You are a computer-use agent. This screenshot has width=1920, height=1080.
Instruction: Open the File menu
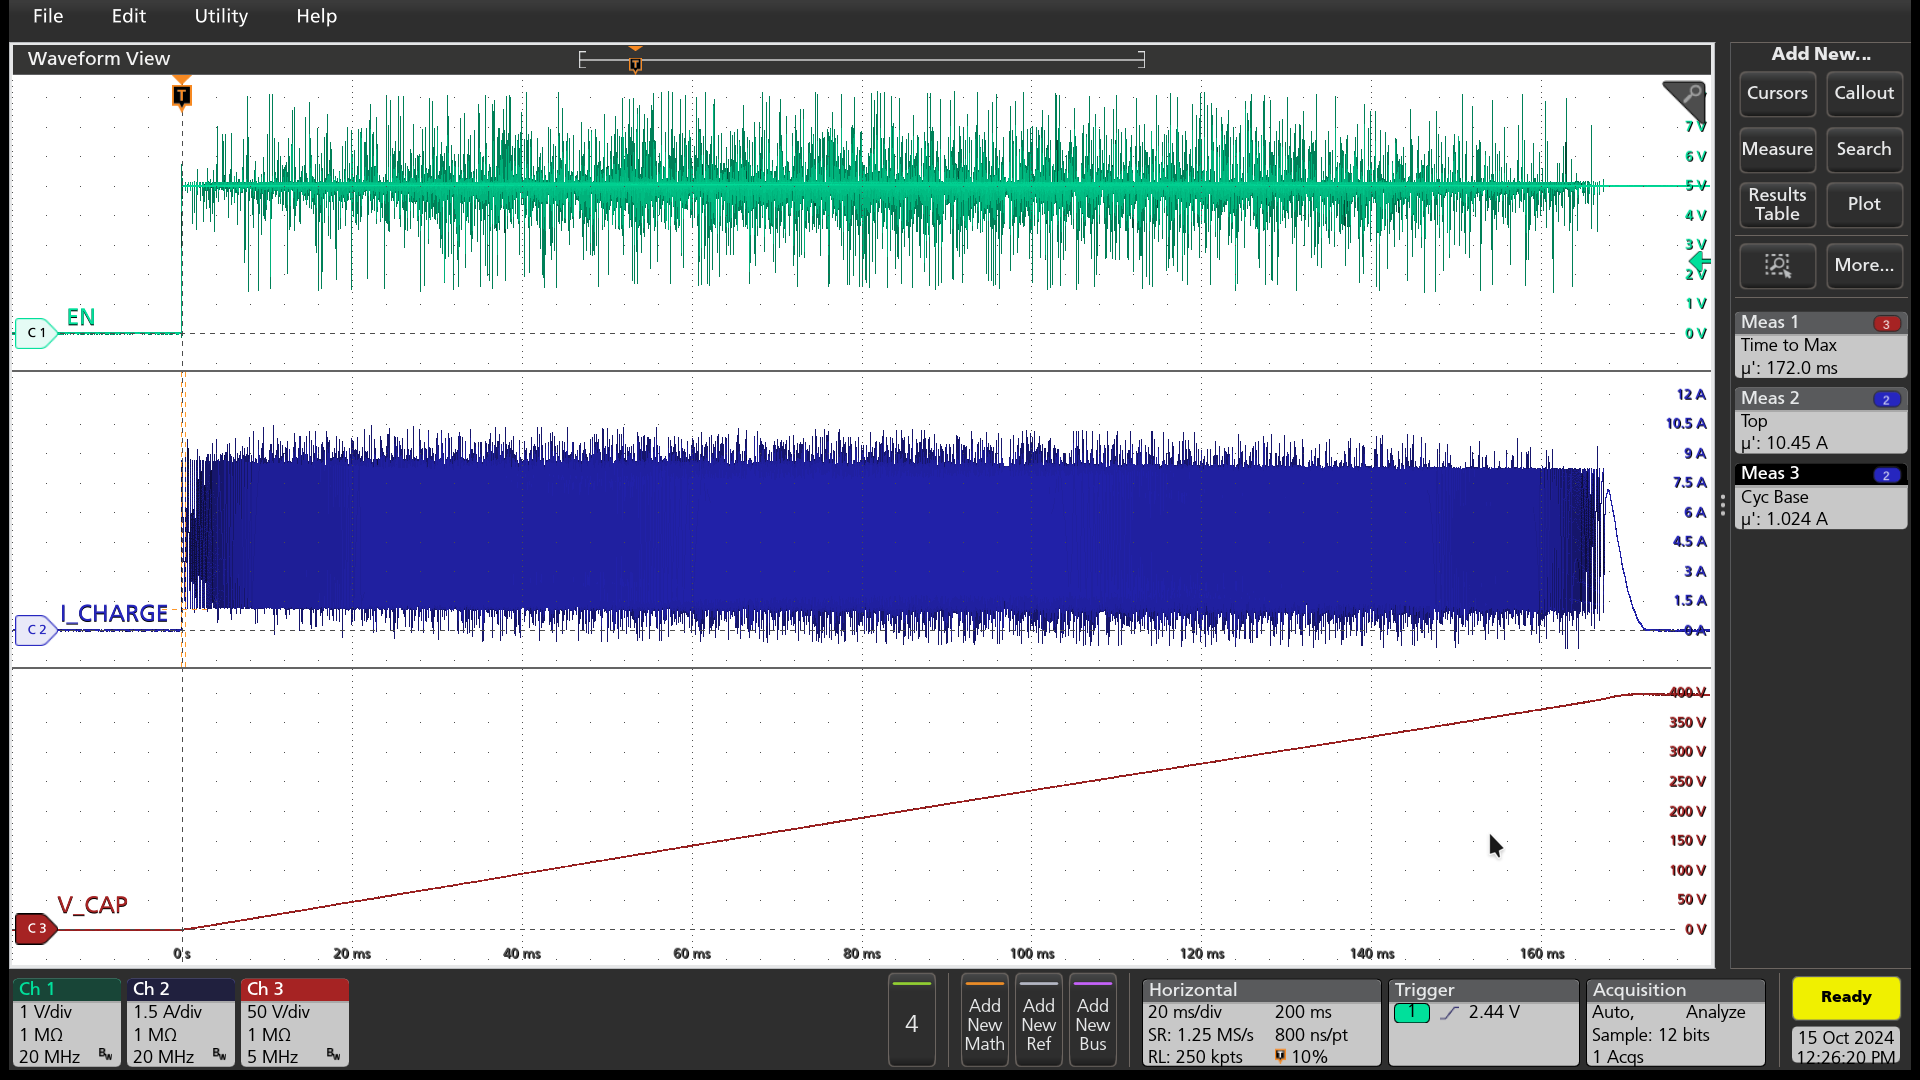point(48,16)
